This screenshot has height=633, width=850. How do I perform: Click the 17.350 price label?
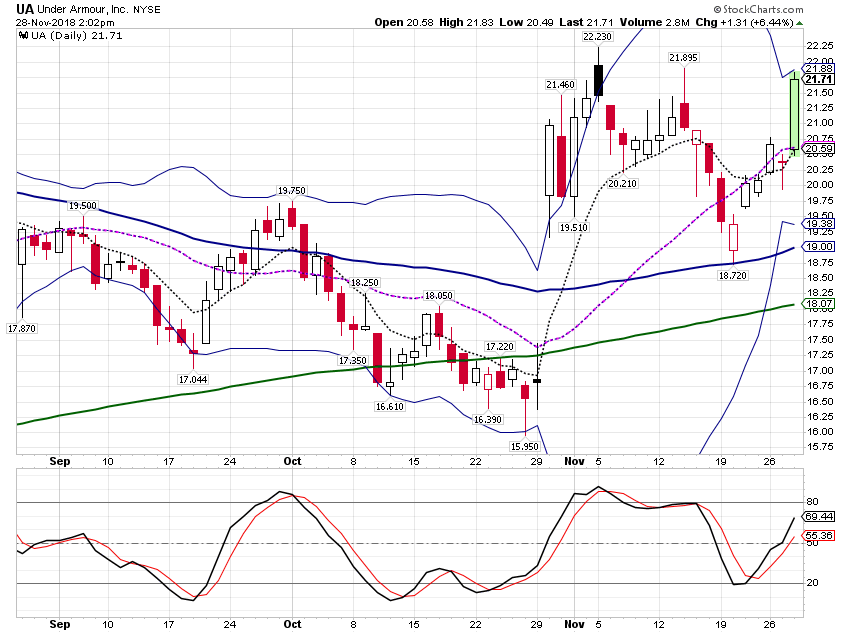tap(353, 360)
